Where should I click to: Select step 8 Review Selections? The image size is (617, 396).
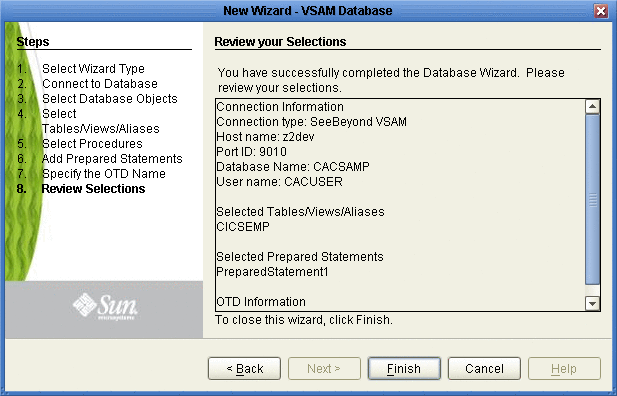point(93,189)
